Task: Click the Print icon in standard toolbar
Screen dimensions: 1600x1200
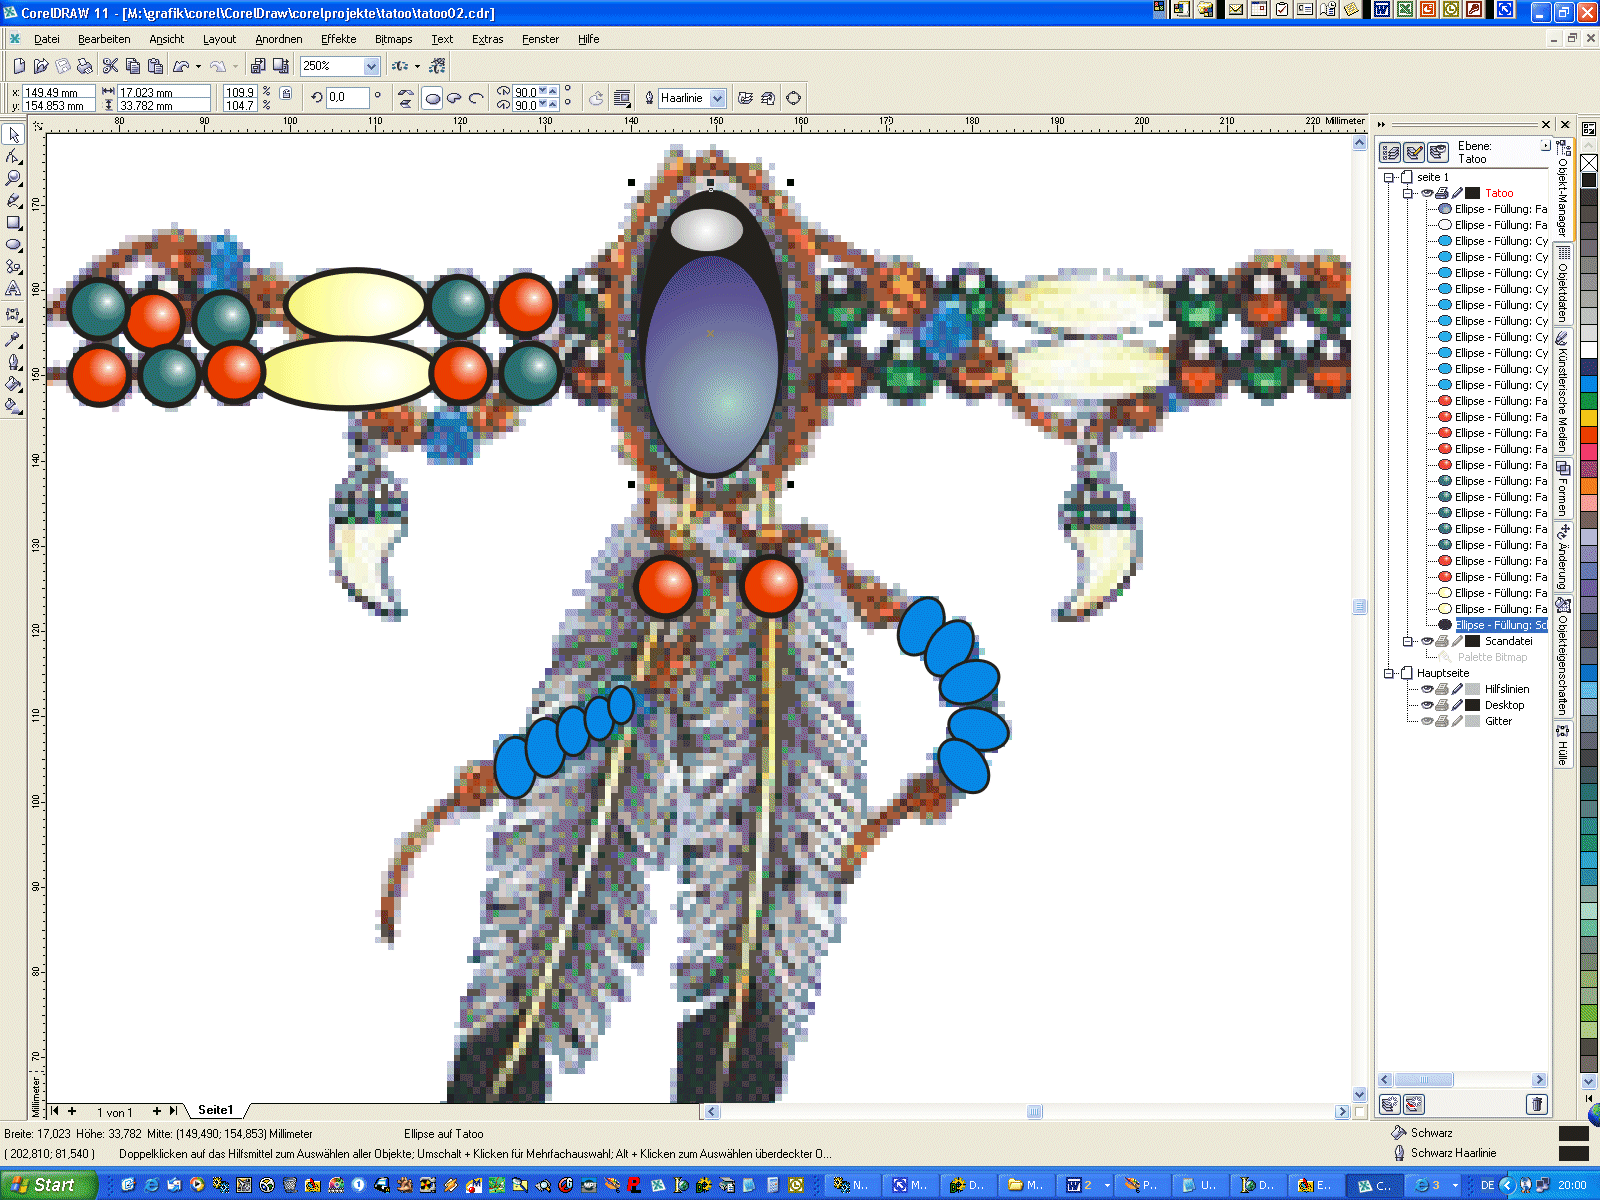Action: 85,66
